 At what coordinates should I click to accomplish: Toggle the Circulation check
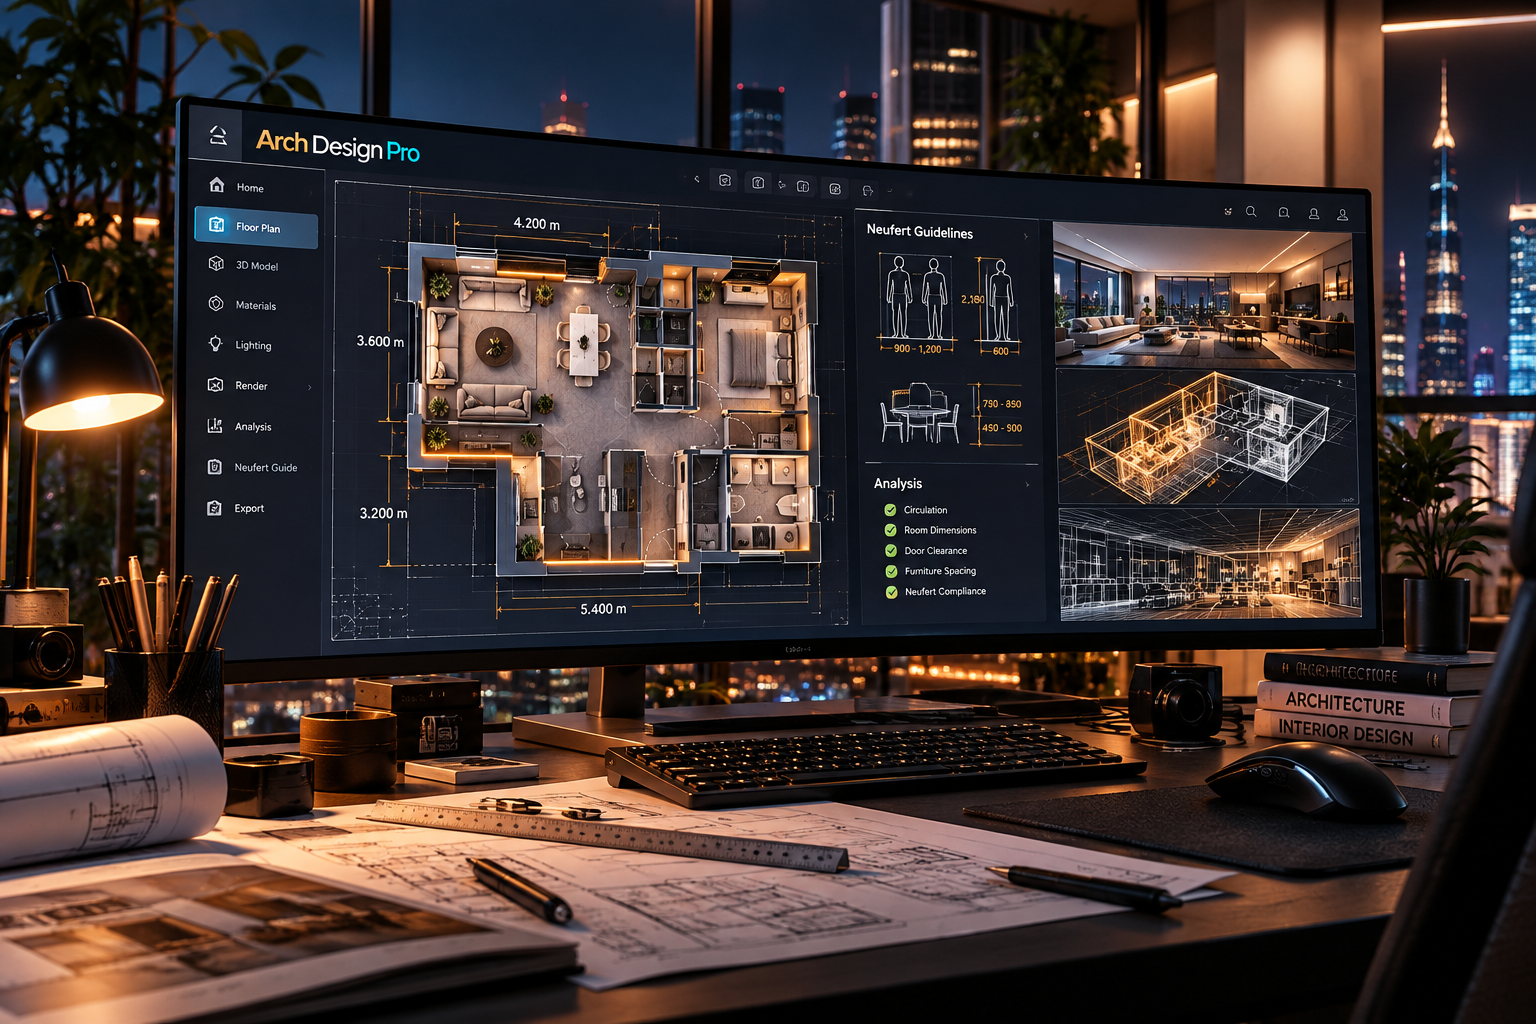[x=890, y=510]
